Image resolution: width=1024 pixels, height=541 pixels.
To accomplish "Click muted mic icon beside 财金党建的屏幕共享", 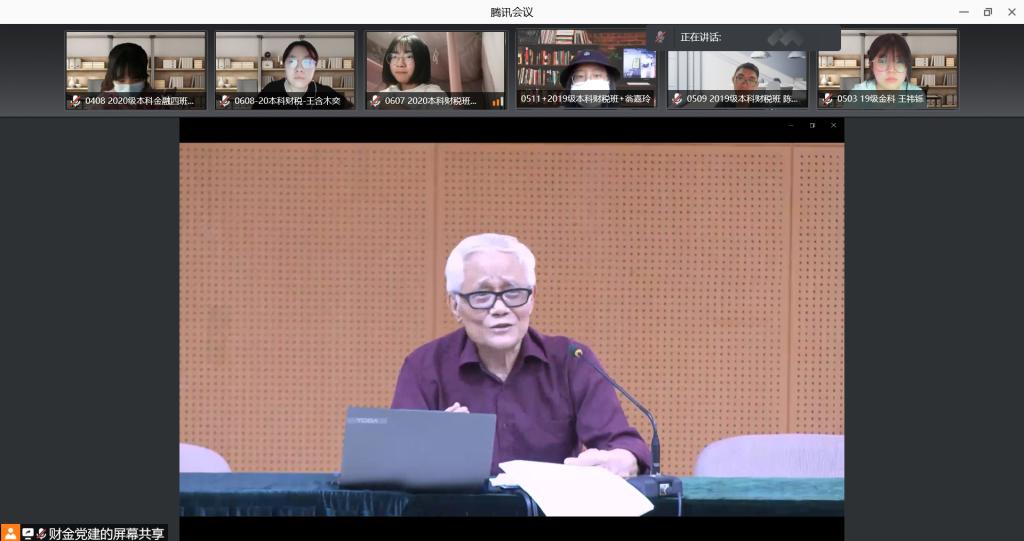I will 41,533.
